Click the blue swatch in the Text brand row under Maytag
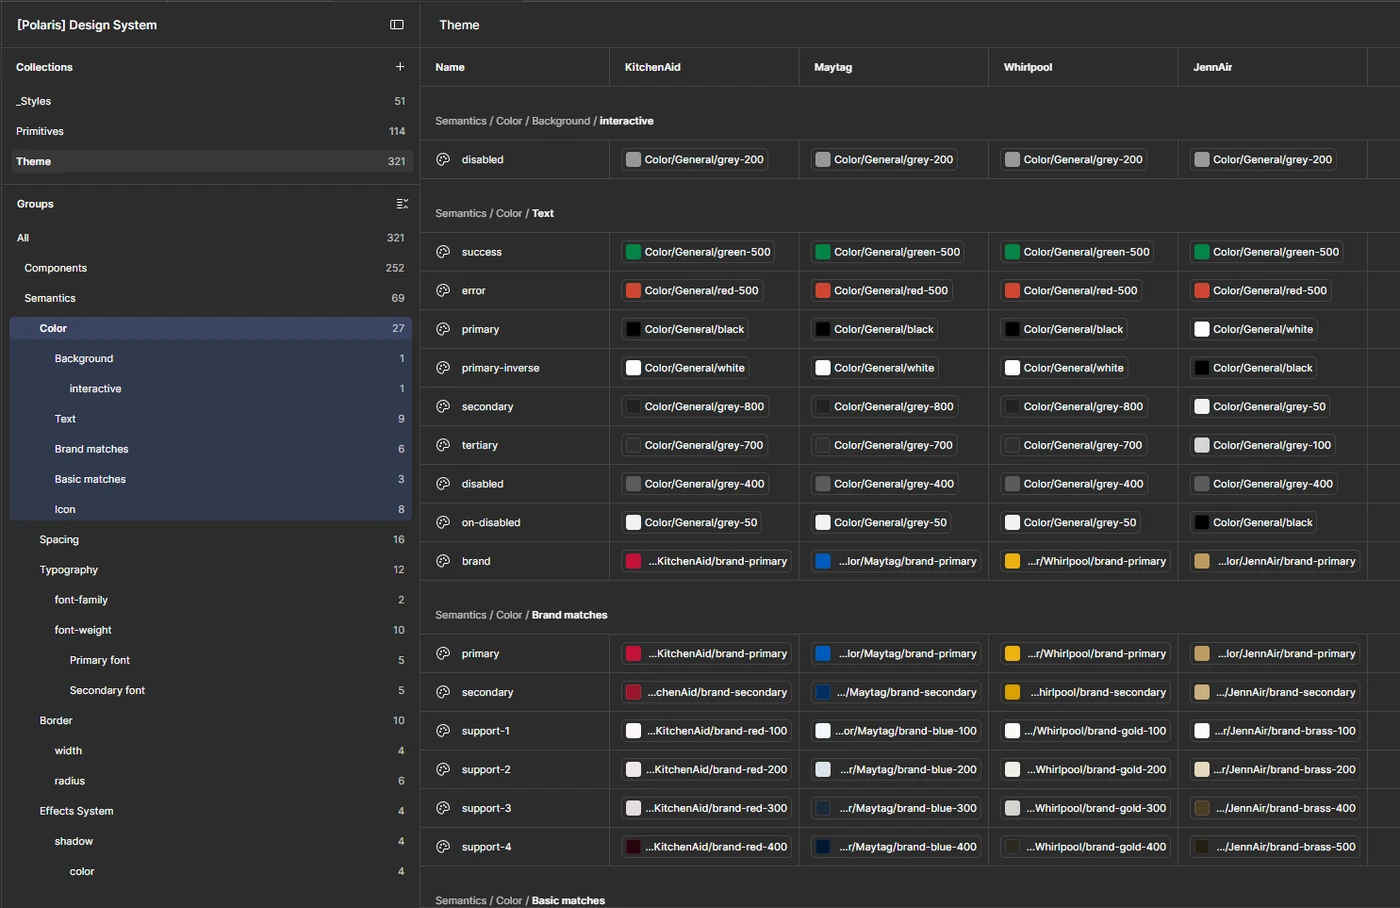Viewport: 1400px width, 908px height. (823, 561)
